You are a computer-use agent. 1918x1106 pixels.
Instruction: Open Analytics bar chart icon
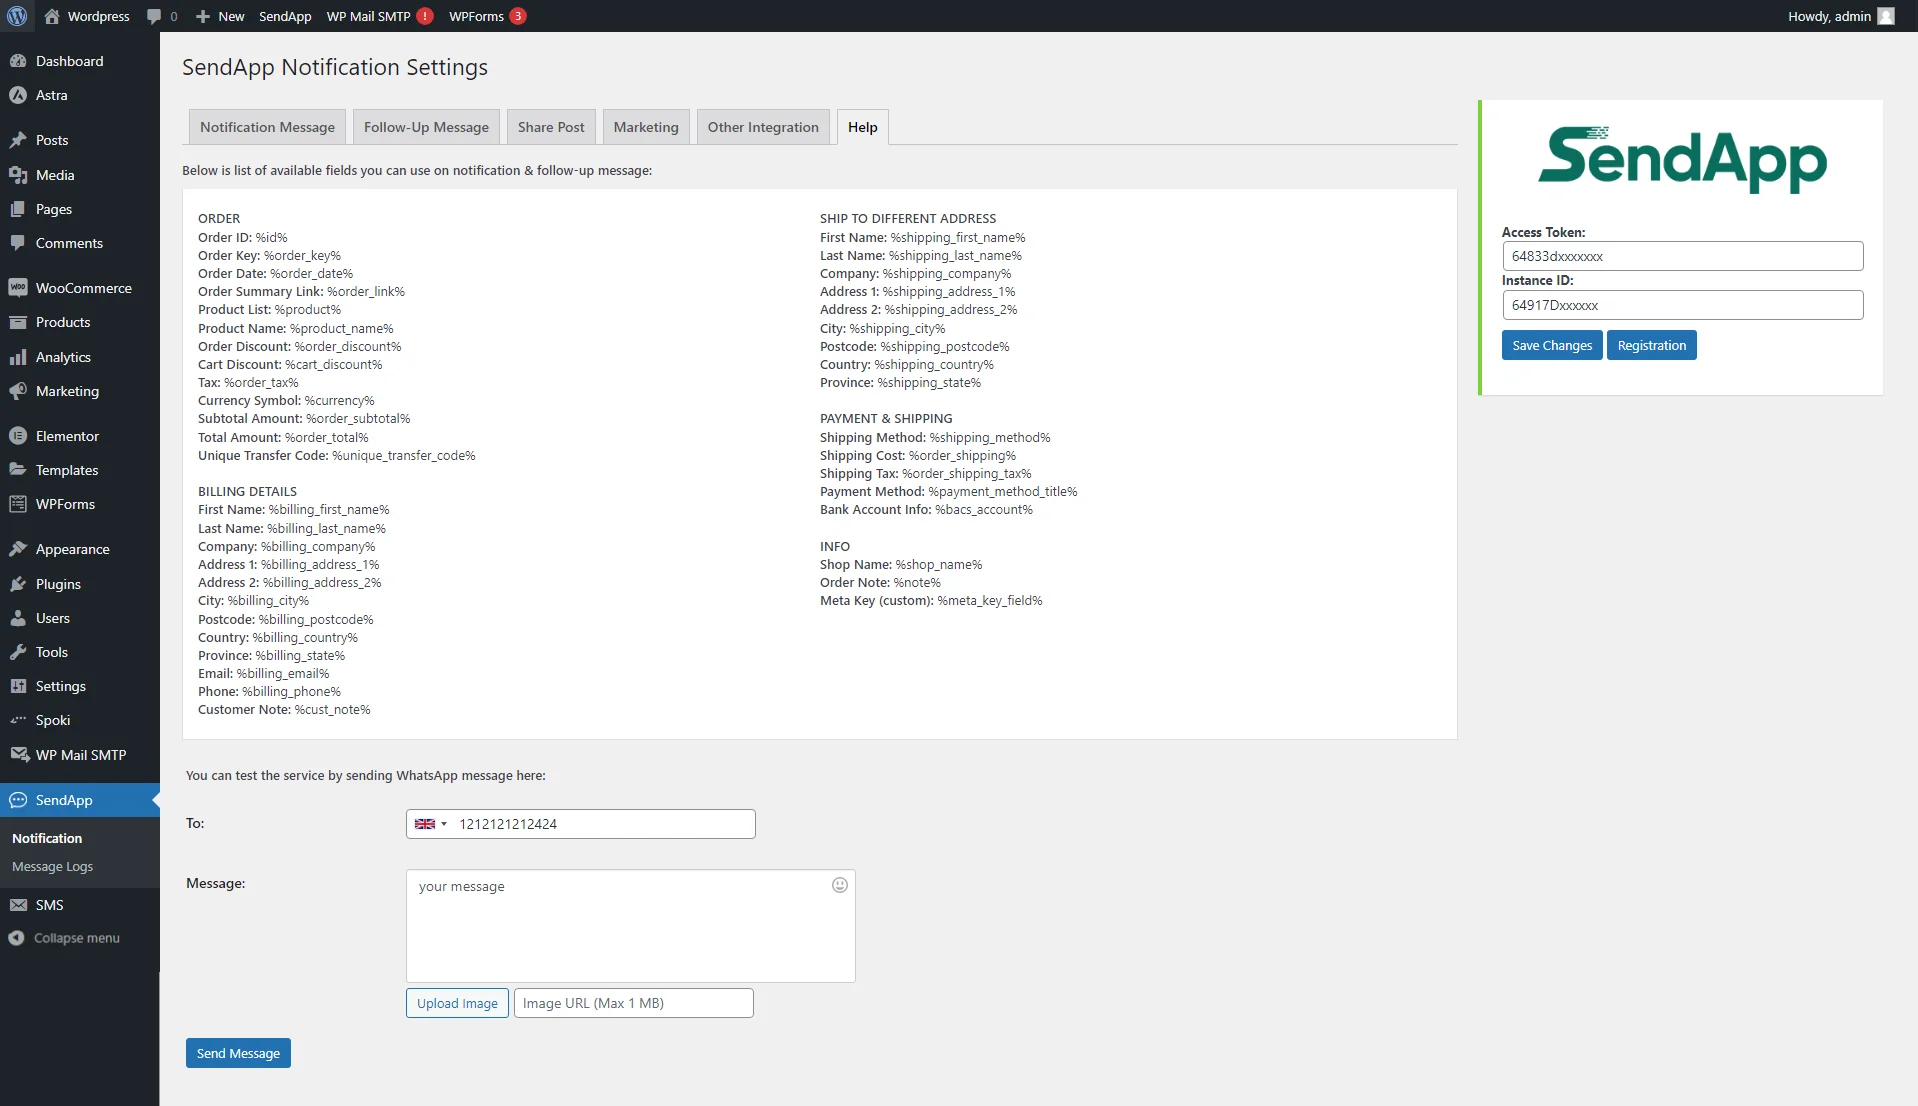click(x=18, y=357)
